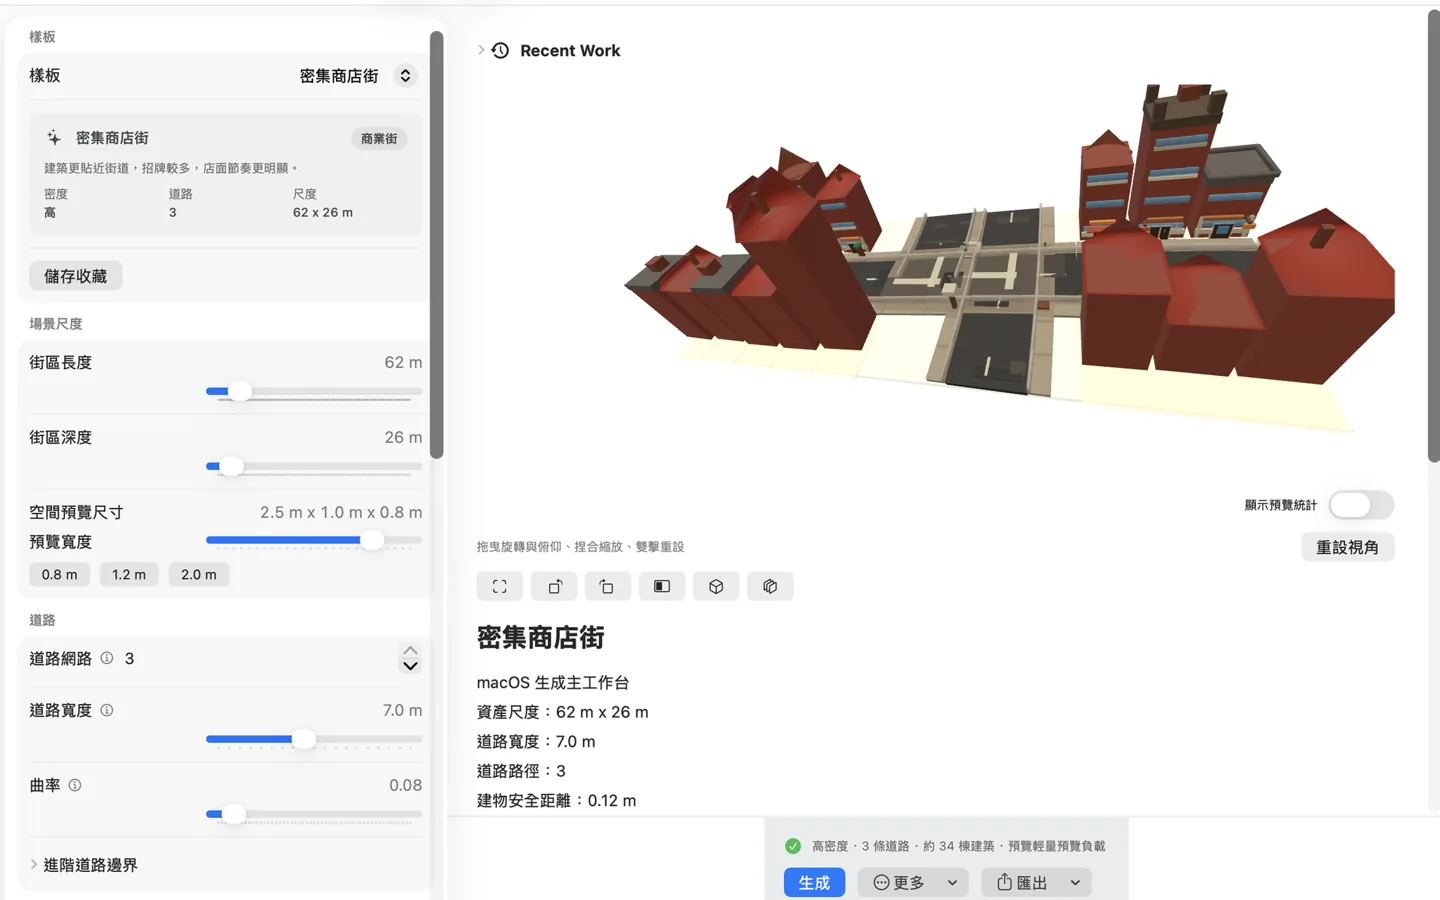Click the 曲率 slider handle
1440x900 pixels.
[233, 814]
